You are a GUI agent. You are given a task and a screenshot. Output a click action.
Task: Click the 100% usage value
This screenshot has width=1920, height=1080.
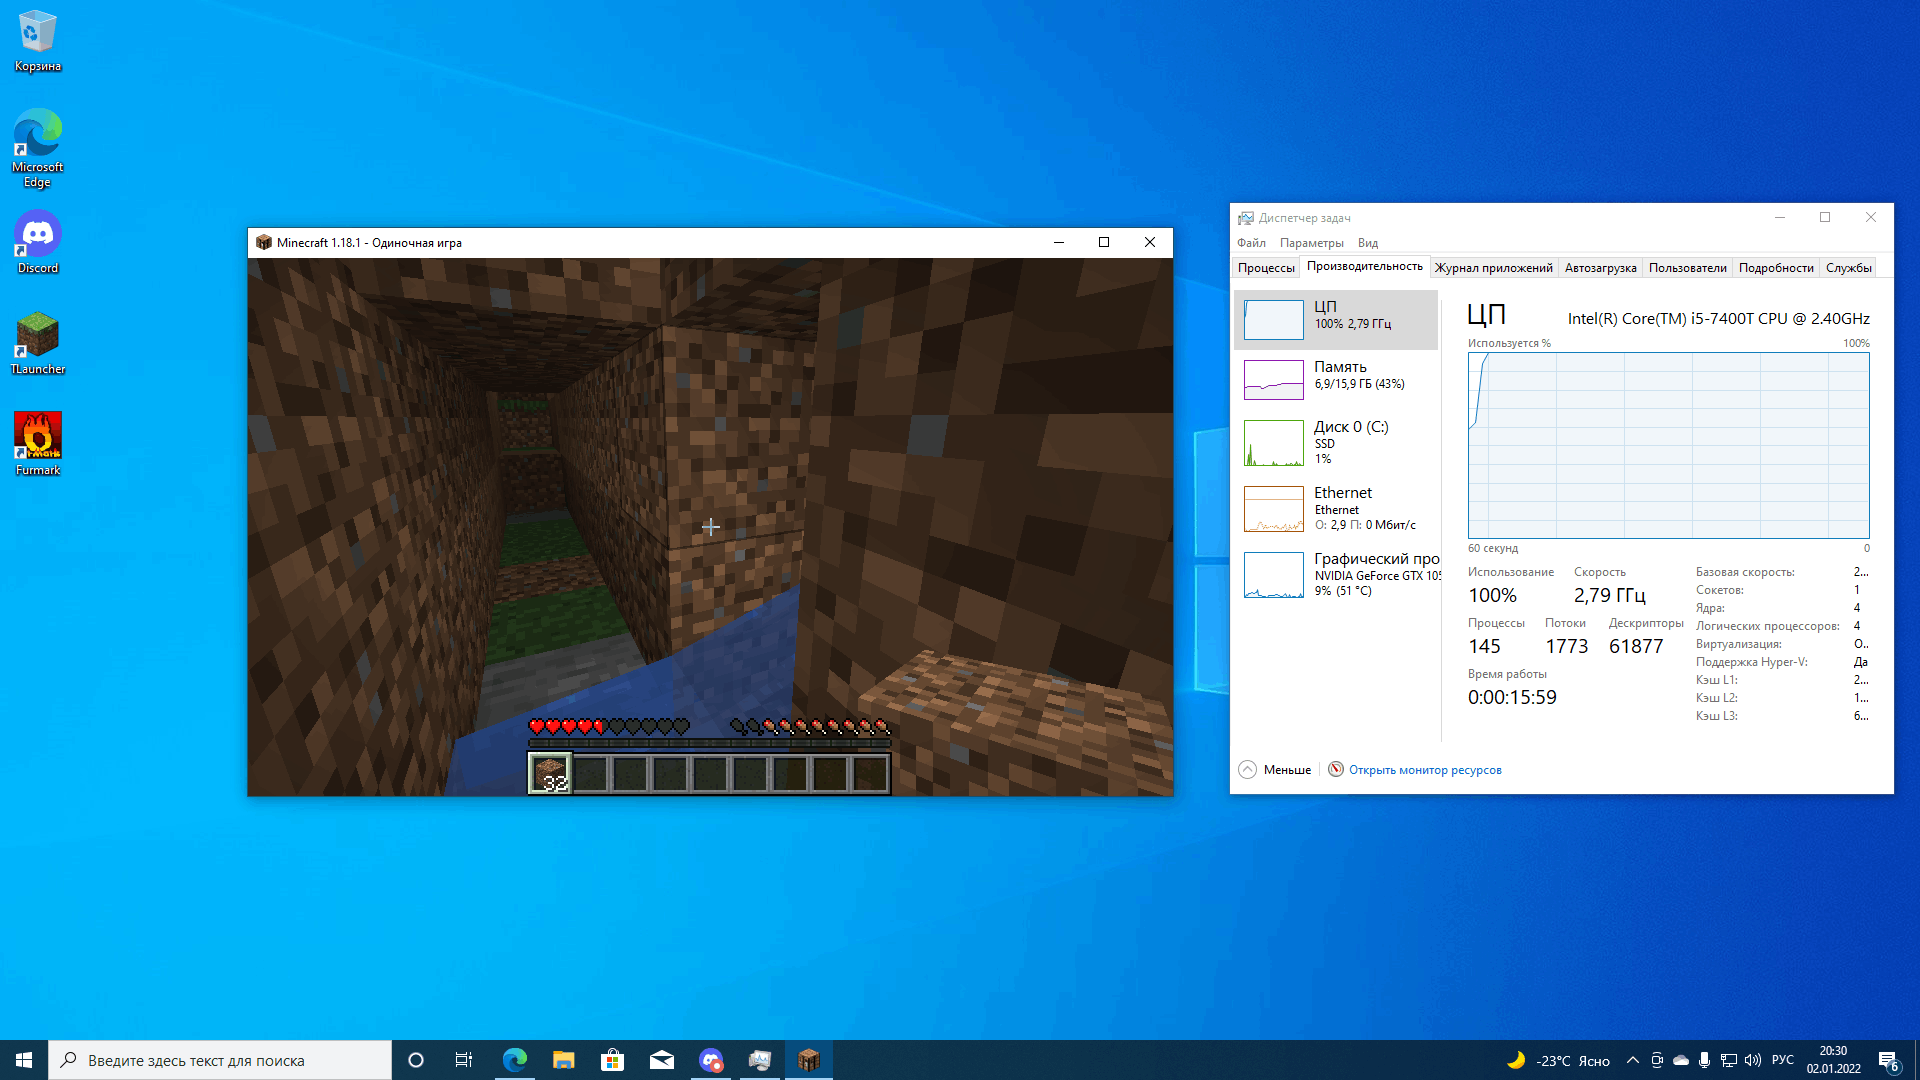[x=1492, y=596]
